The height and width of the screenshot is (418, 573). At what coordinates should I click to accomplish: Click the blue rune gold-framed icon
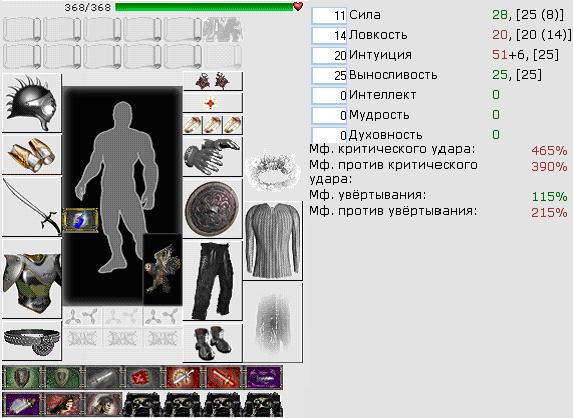80,220
